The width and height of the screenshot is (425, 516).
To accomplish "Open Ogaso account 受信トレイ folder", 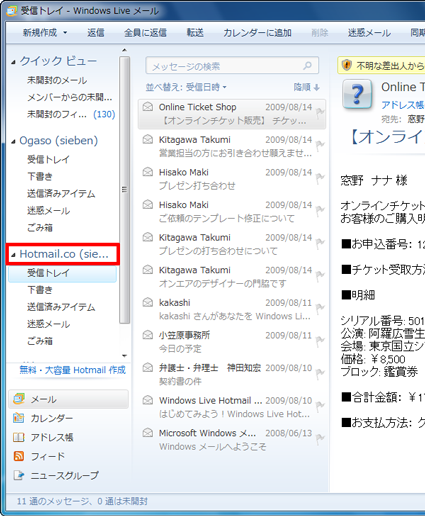I will pos(48,159).
